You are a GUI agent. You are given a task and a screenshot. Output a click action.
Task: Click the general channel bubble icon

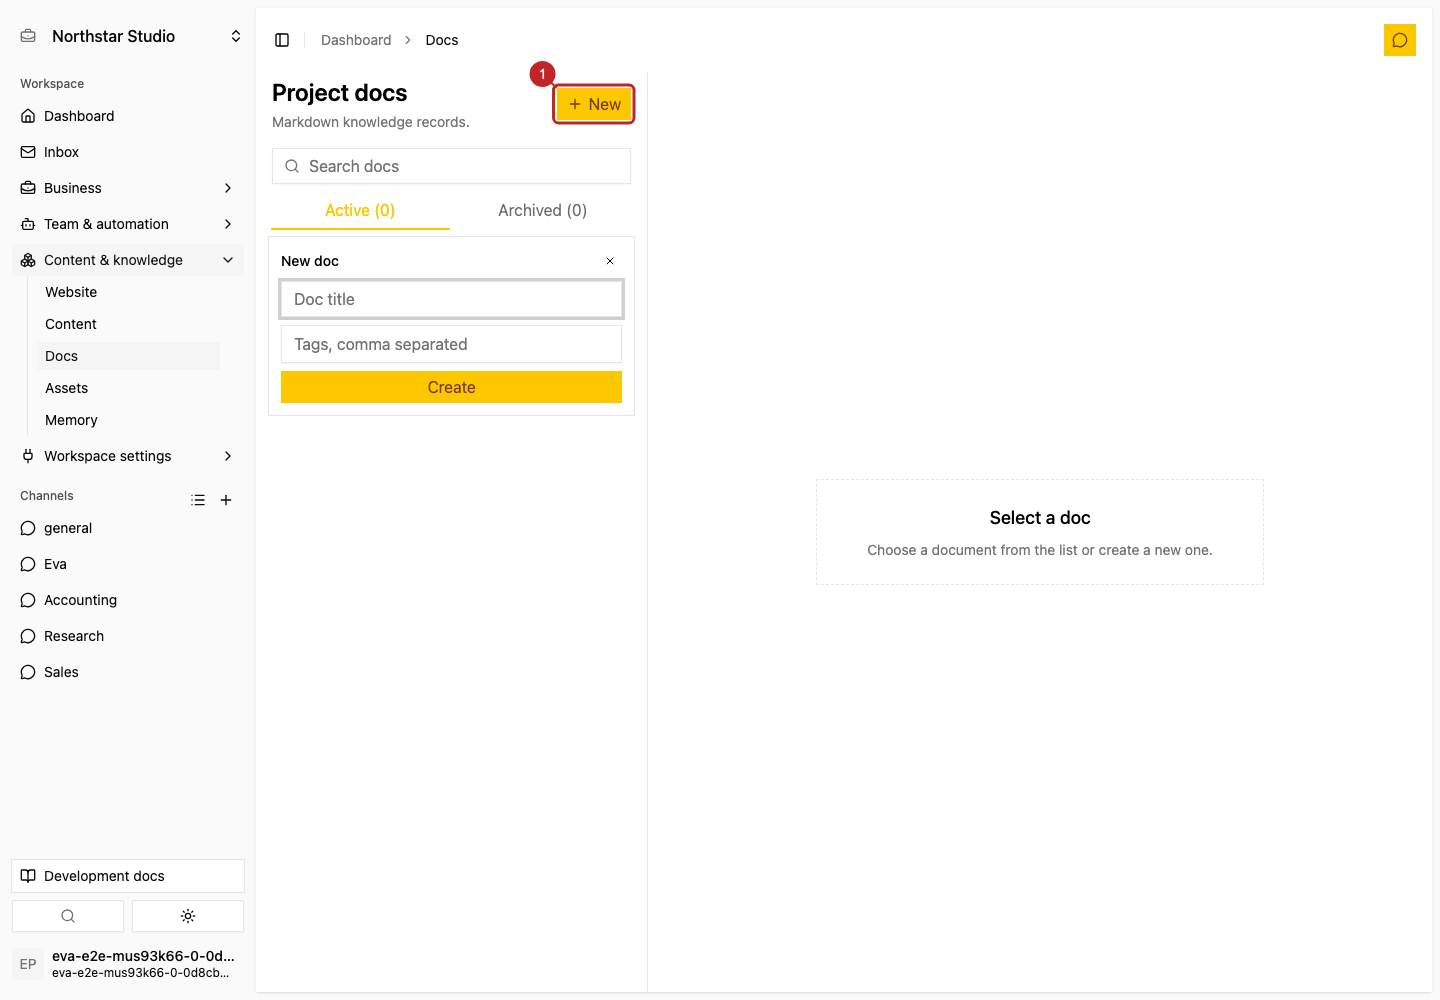[28, 528]
